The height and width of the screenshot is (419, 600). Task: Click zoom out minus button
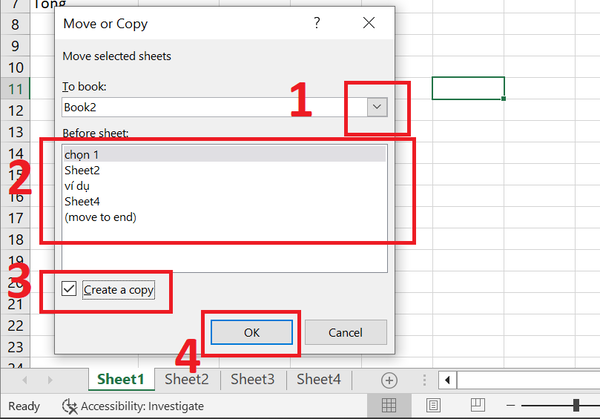coord(510,405)
